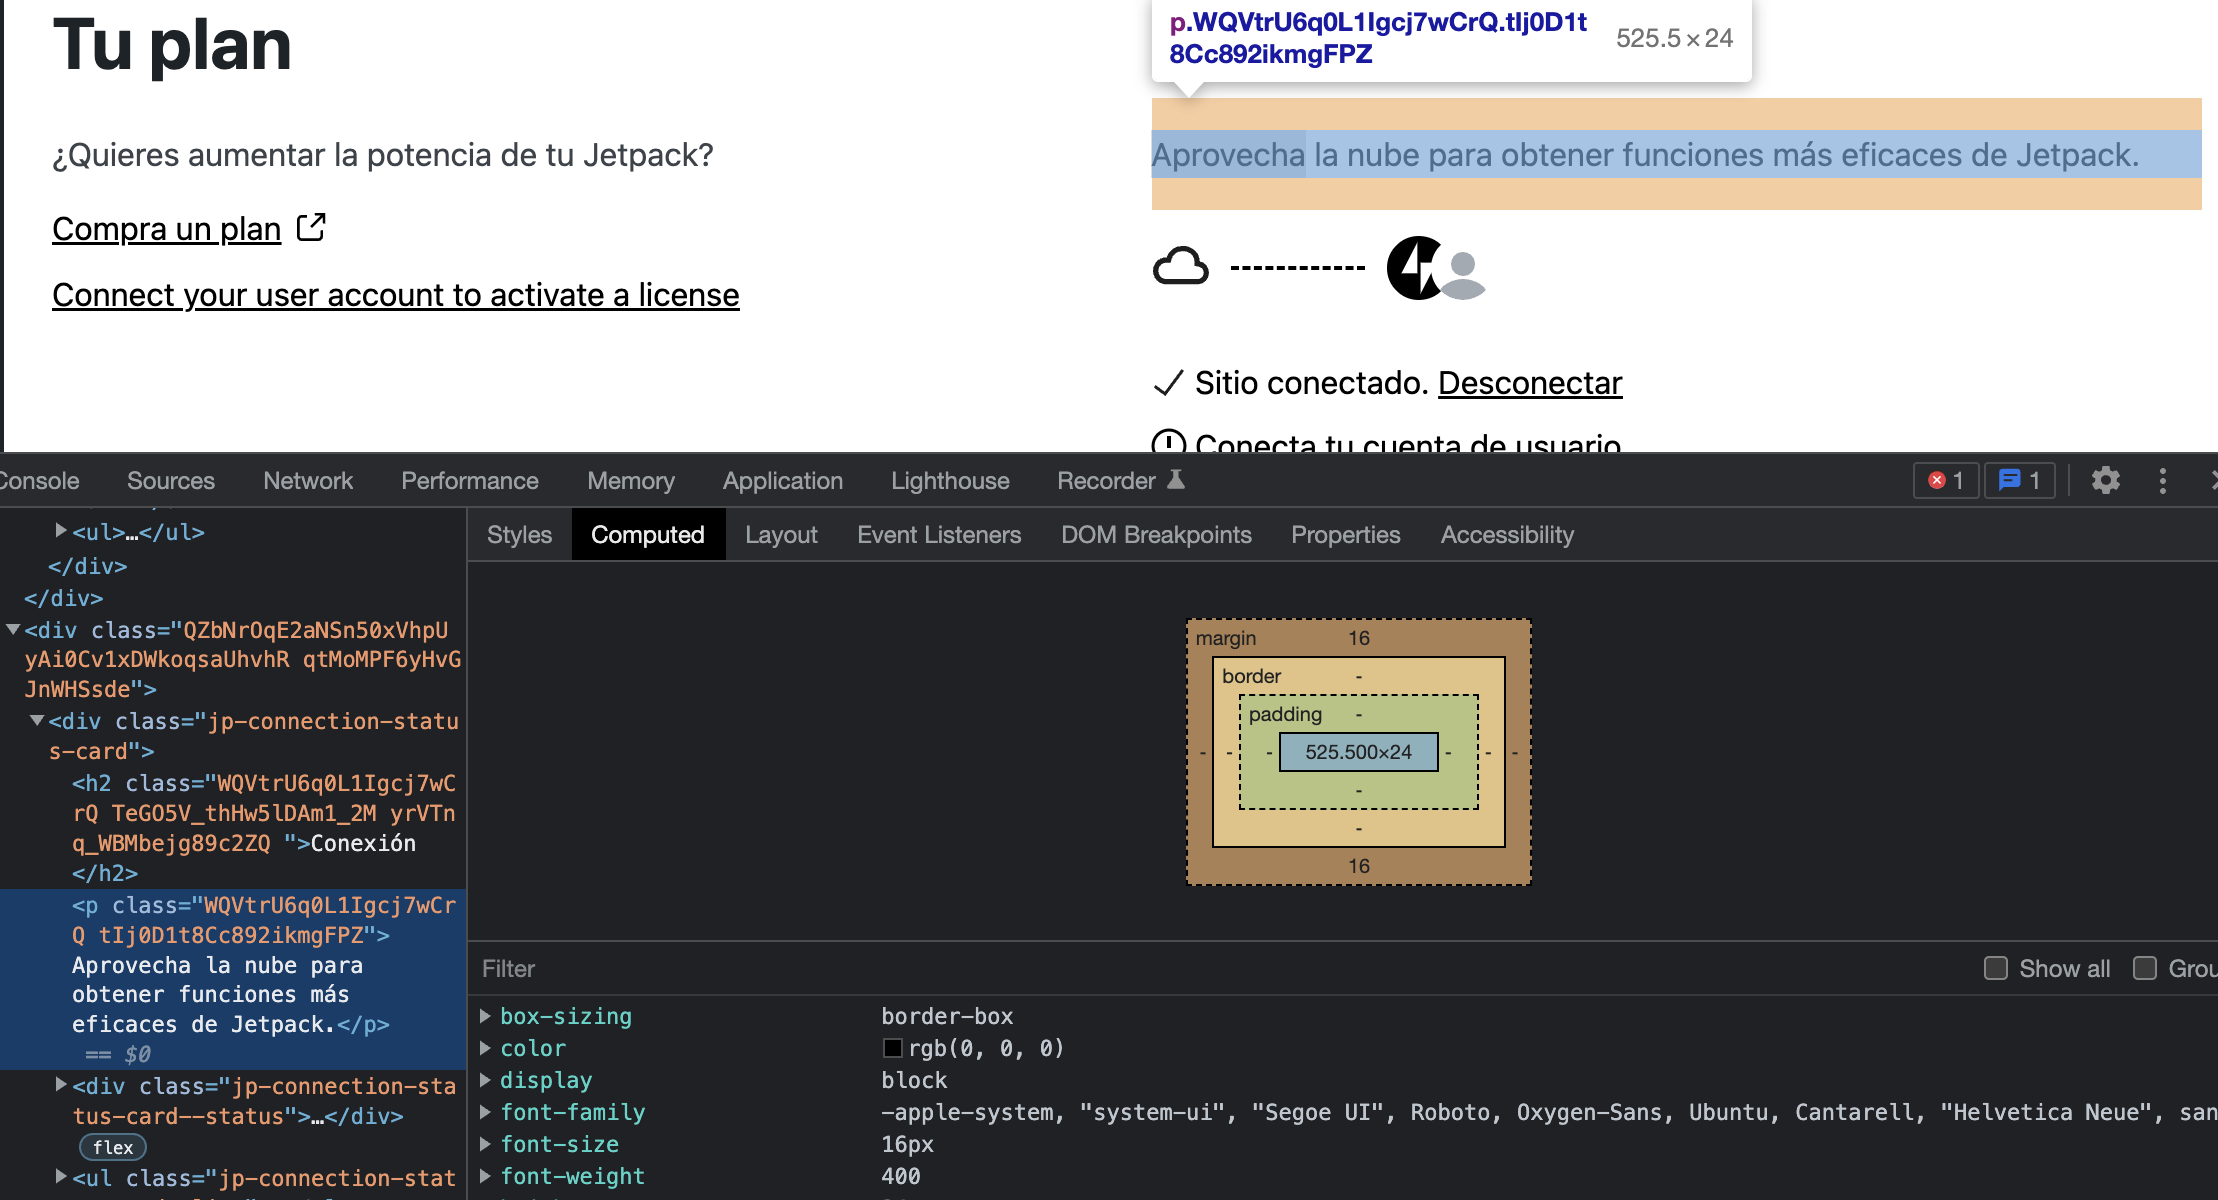Switch to the Styles tab
2218x1200 pixels.
coord(519,535)
